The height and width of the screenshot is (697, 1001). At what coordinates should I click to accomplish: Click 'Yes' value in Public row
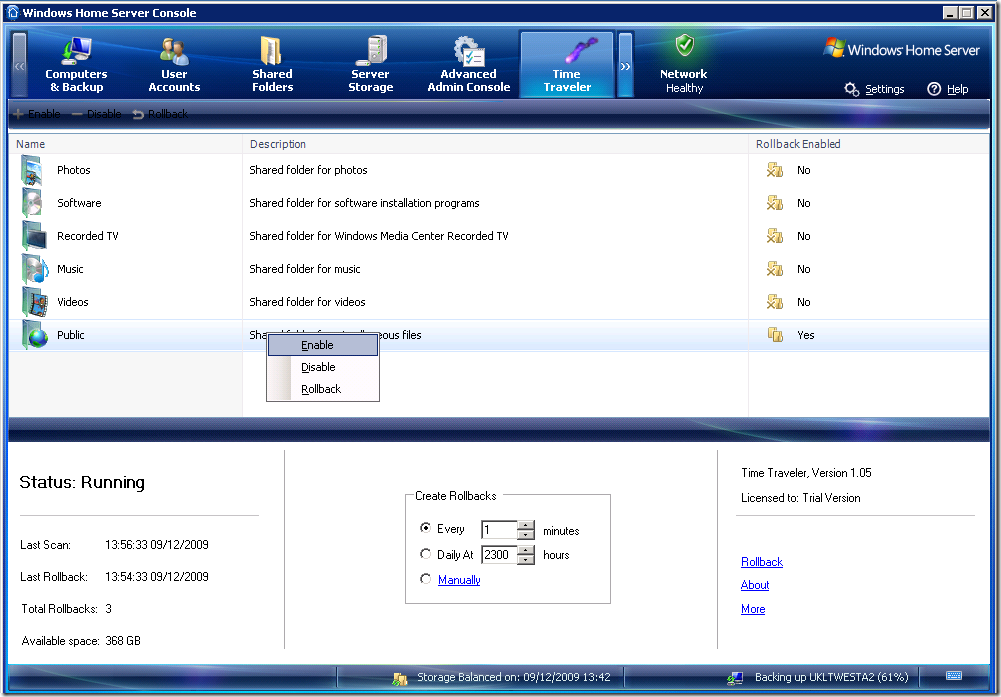tap(806, 335)
